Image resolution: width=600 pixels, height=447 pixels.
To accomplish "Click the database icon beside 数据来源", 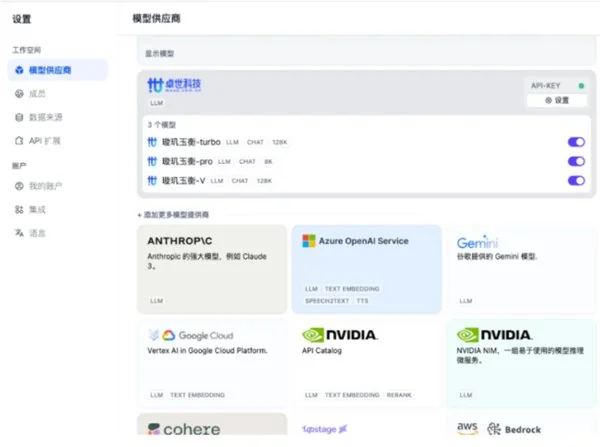I will tap(19, 117).
